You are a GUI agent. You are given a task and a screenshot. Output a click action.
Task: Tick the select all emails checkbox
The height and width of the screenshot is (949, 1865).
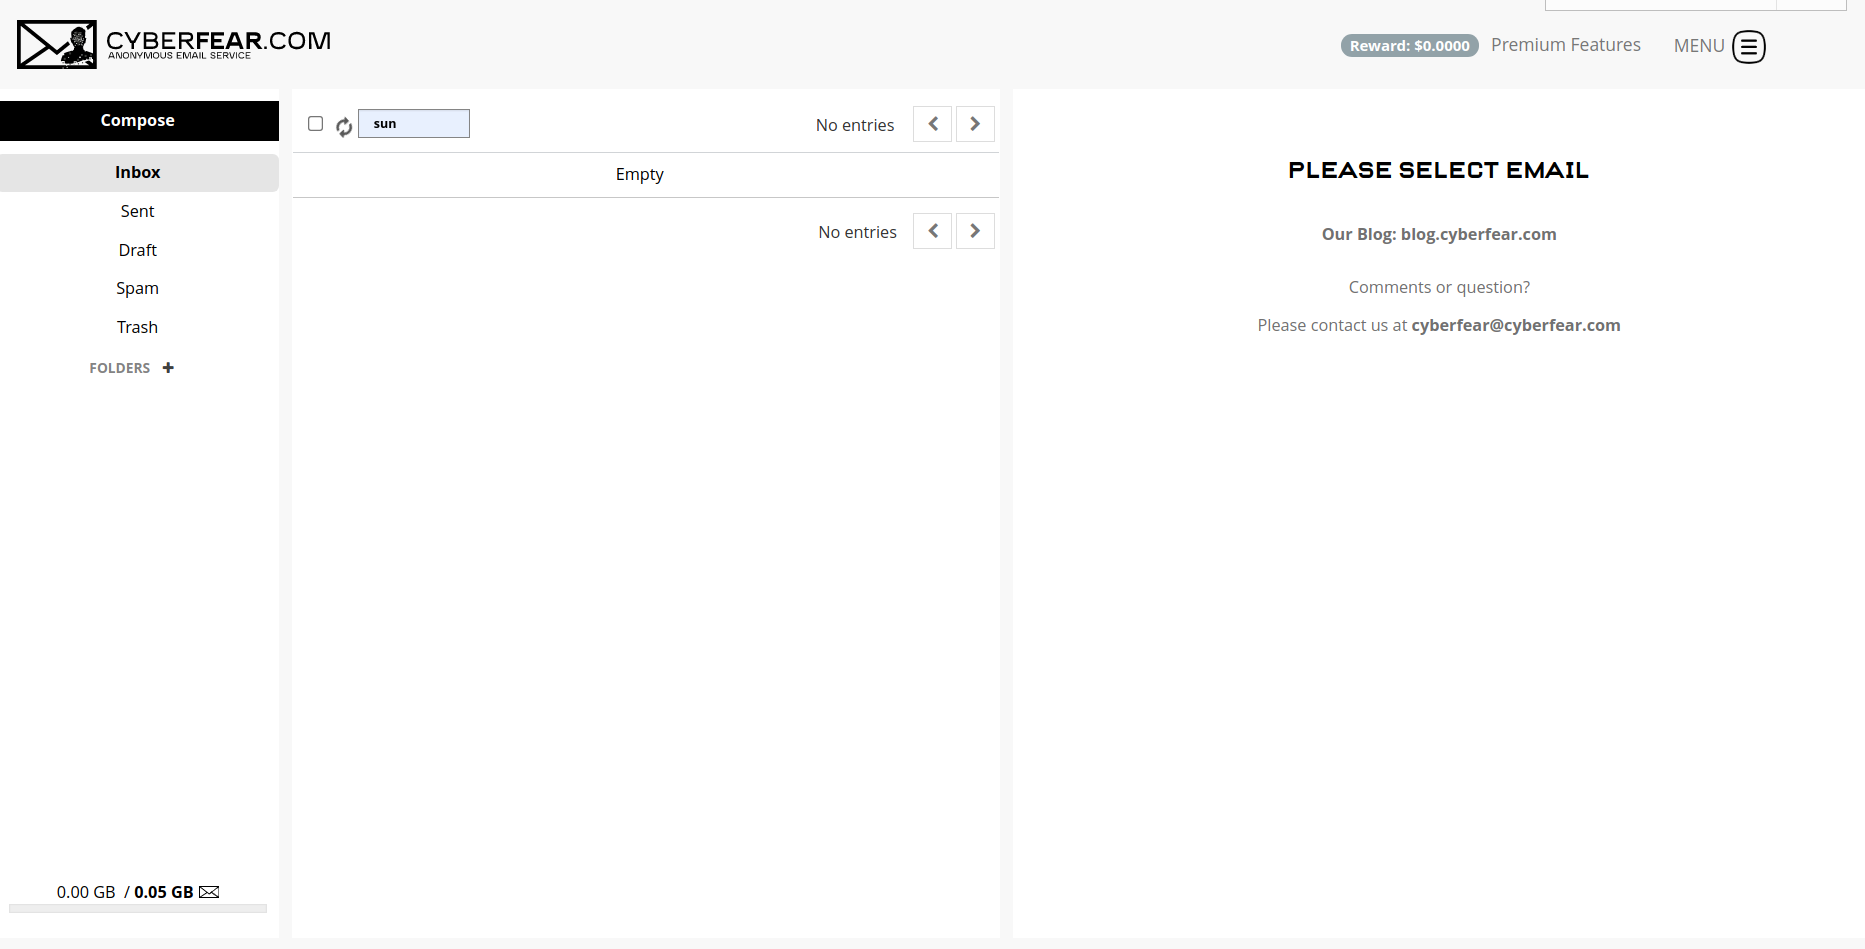(x=316, y=124)
